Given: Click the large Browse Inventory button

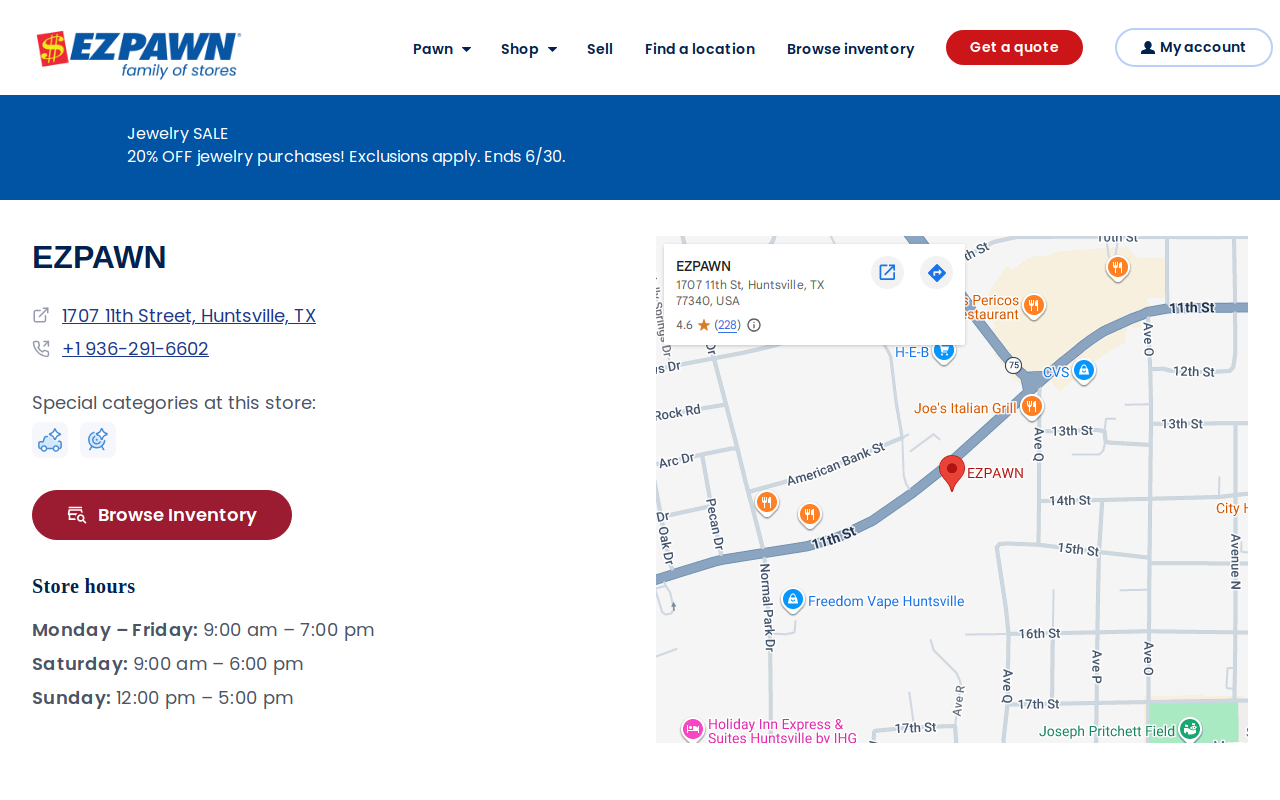Looking at the screenshot, I should 162,515.
